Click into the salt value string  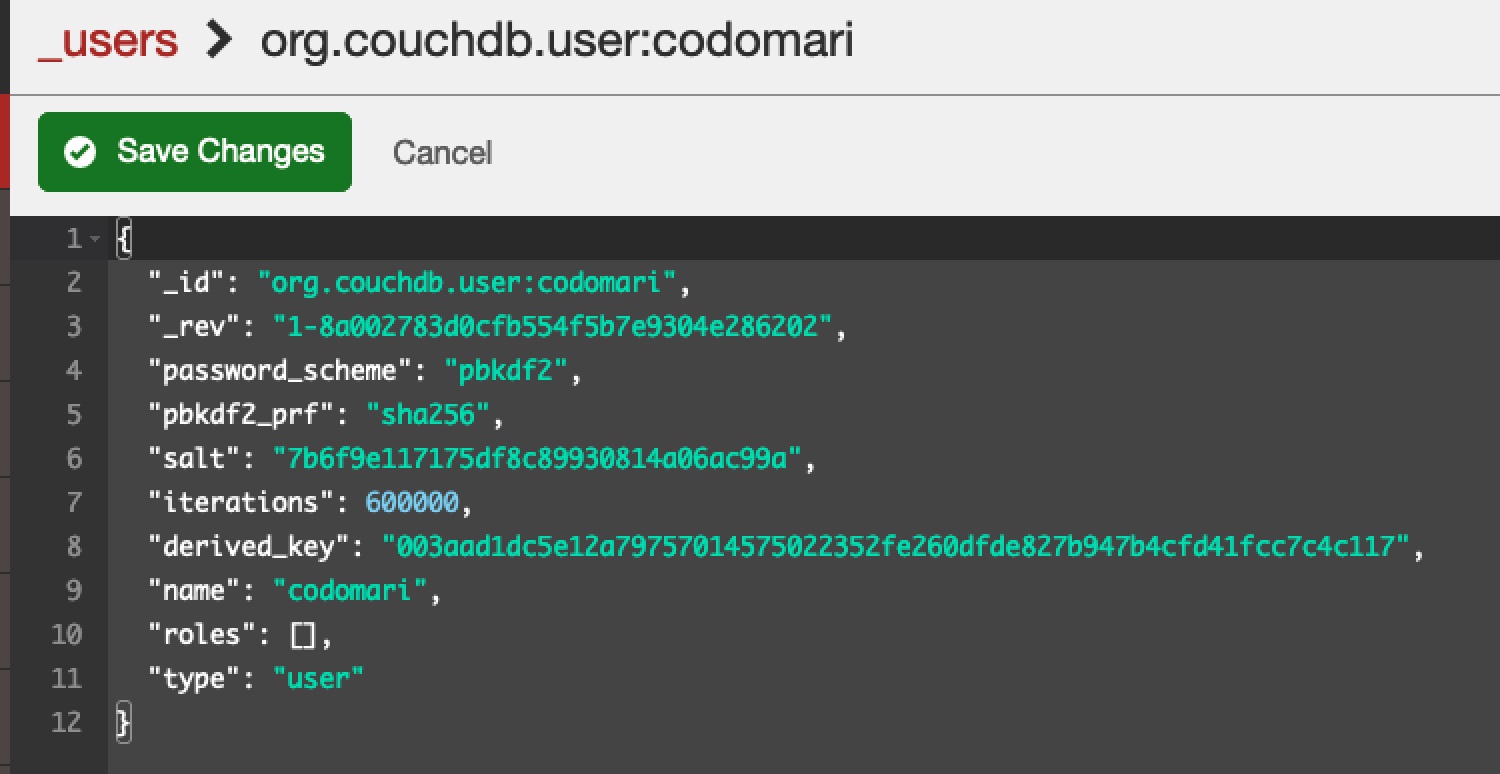click(538, 458)
